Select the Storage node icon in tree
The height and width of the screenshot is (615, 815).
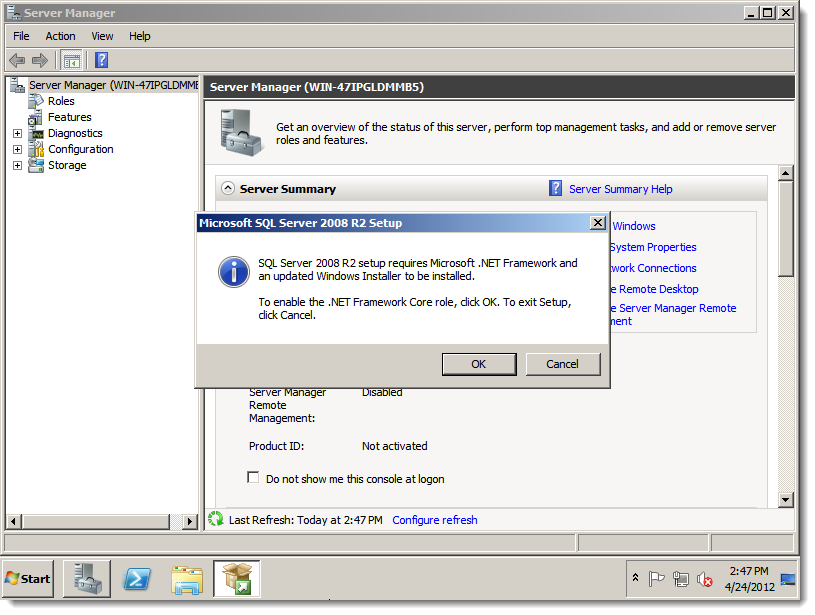[36, 165]
